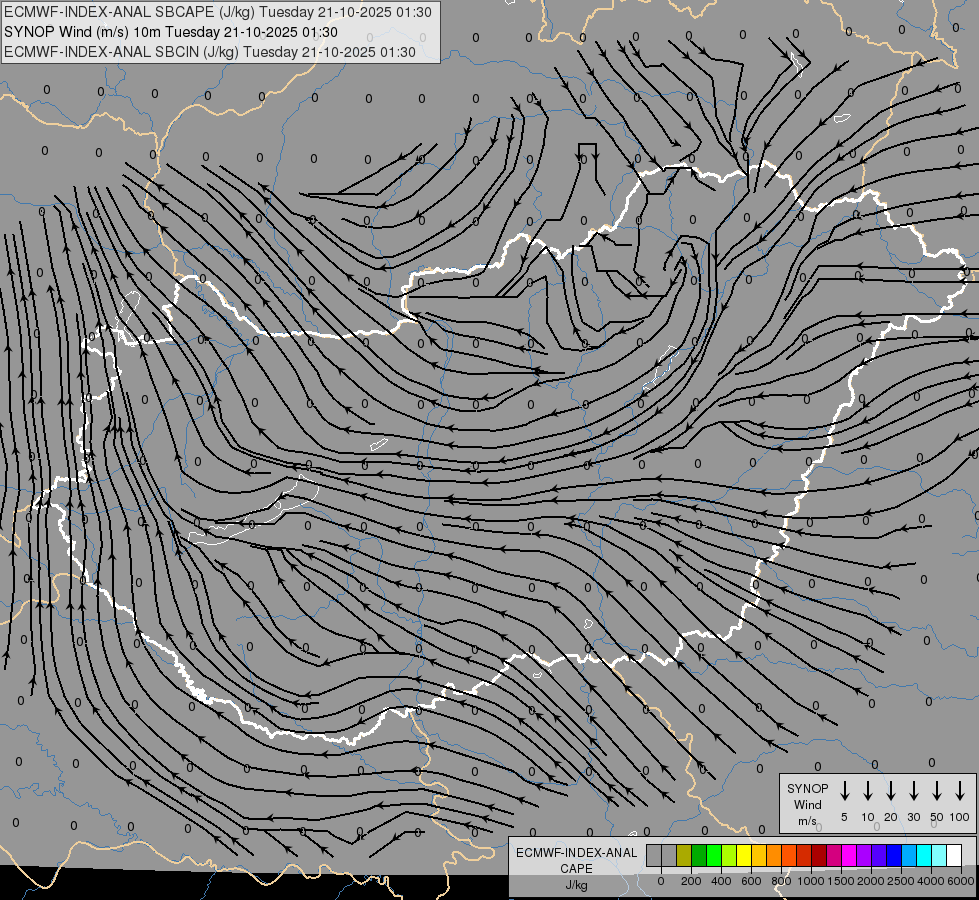Image resolution: width=979 pixels, height=900 pixels.
Task: Click the wind arrow above the 20 label
Action: 890,791
